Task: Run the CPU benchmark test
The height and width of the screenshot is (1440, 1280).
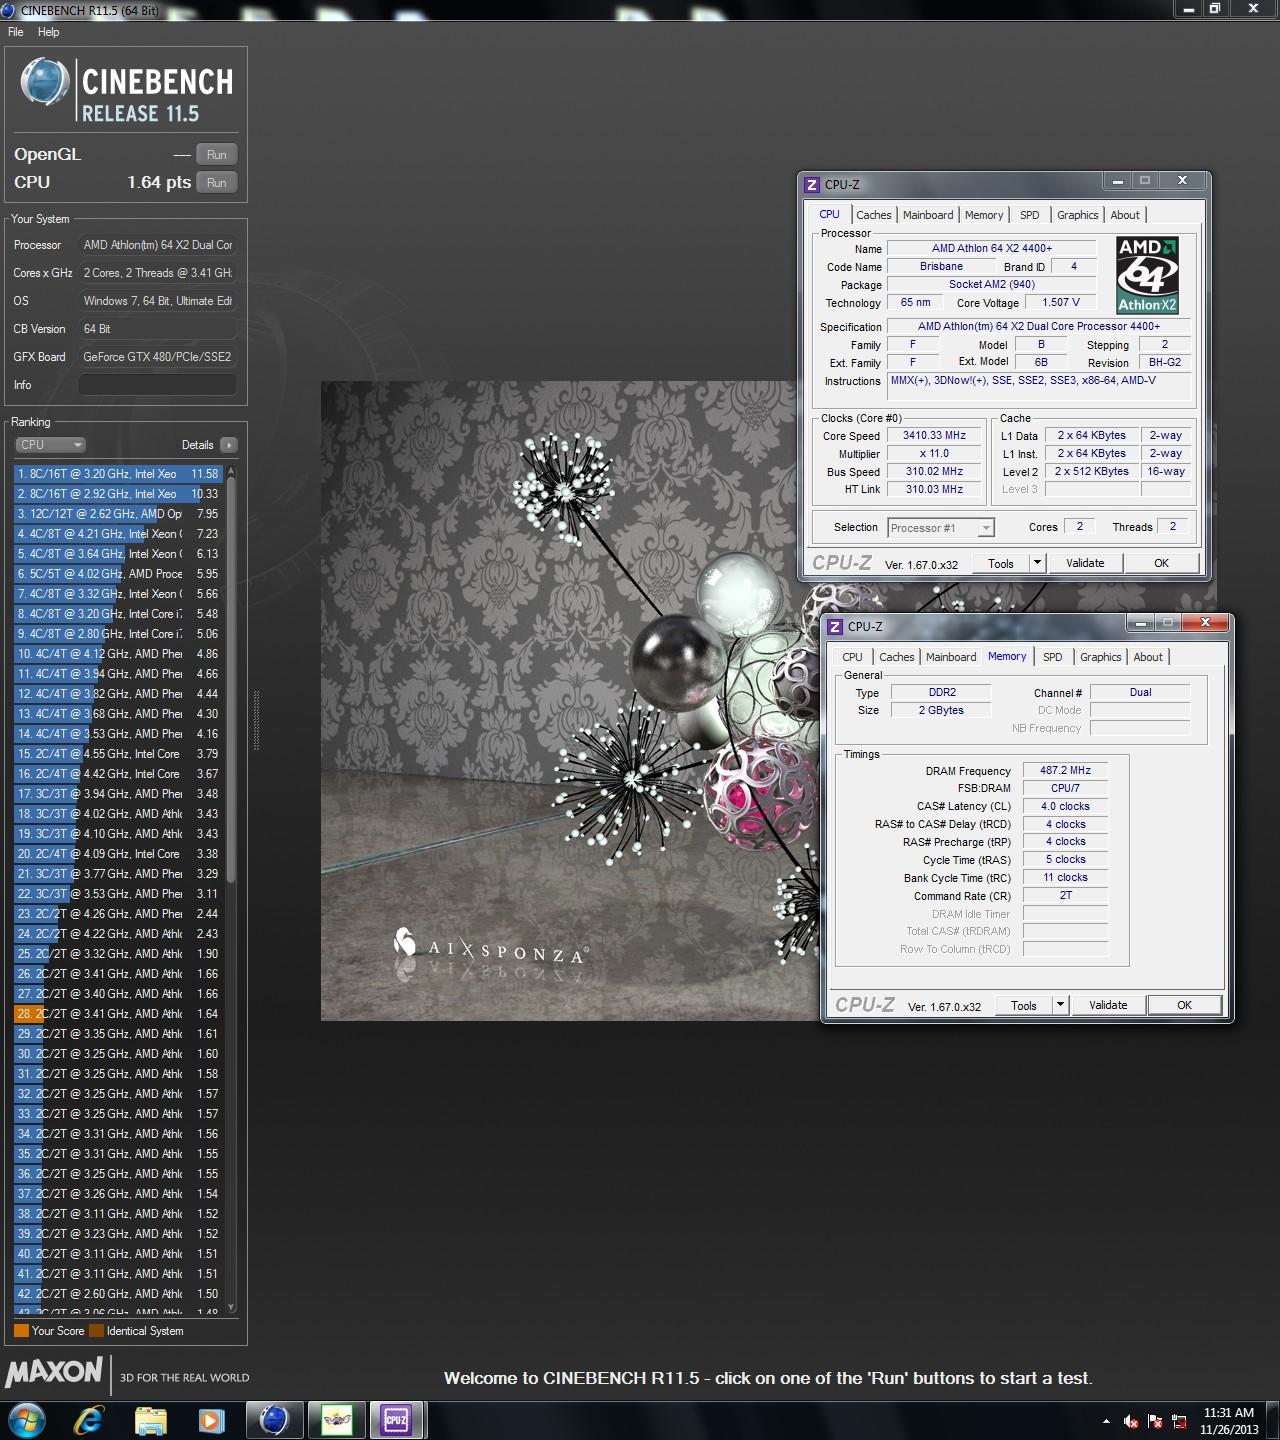Action: 217,183
